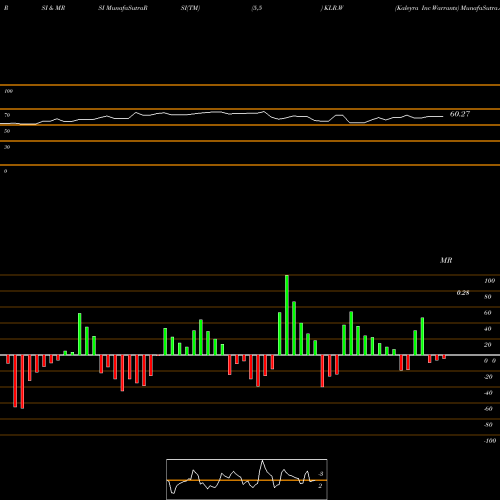Screen dimensions: 500x500
Task: Click the MR axis label -100
Action: click(490, 441)
